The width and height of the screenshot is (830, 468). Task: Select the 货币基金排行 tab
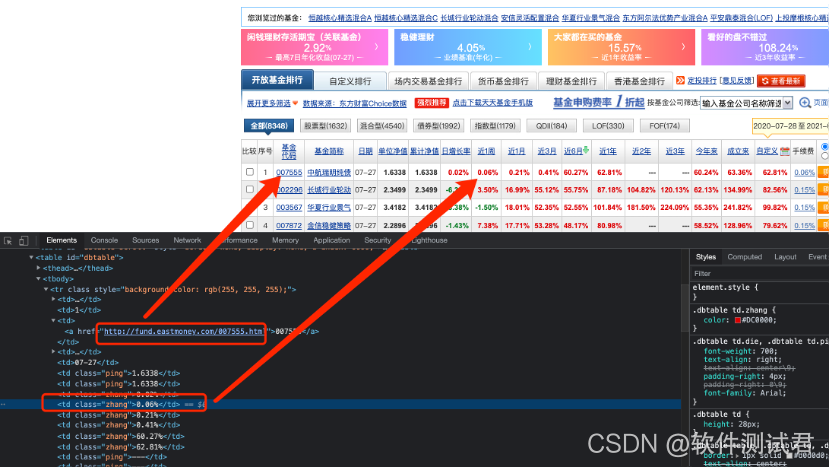[503, 81]
